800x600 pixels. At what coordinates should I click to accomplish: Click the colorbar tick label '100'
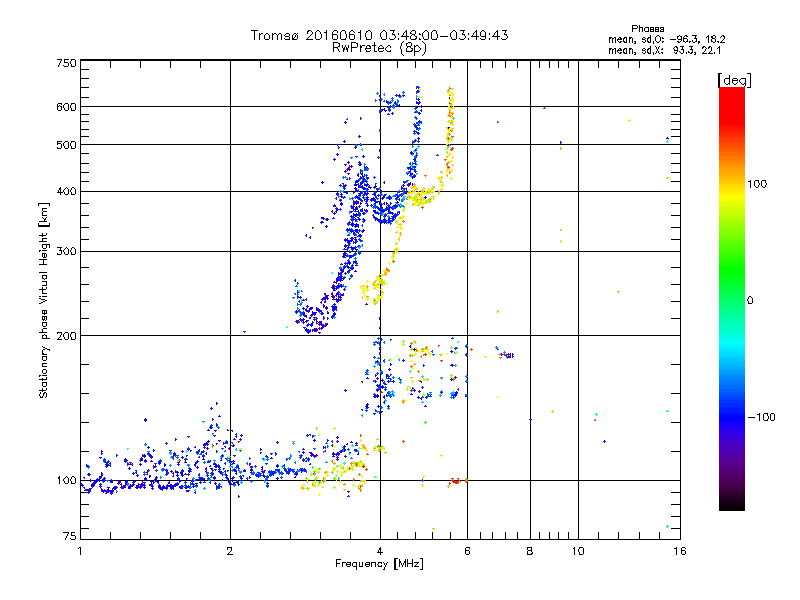(757, 184)
